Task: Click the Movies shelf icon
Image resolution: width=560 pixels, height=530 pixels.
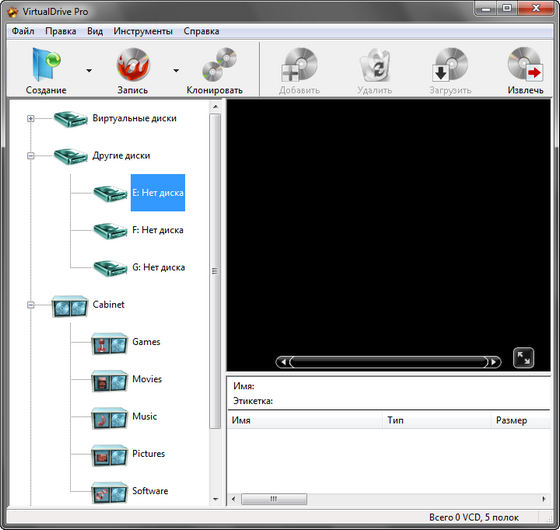Action: coord(109,381)
